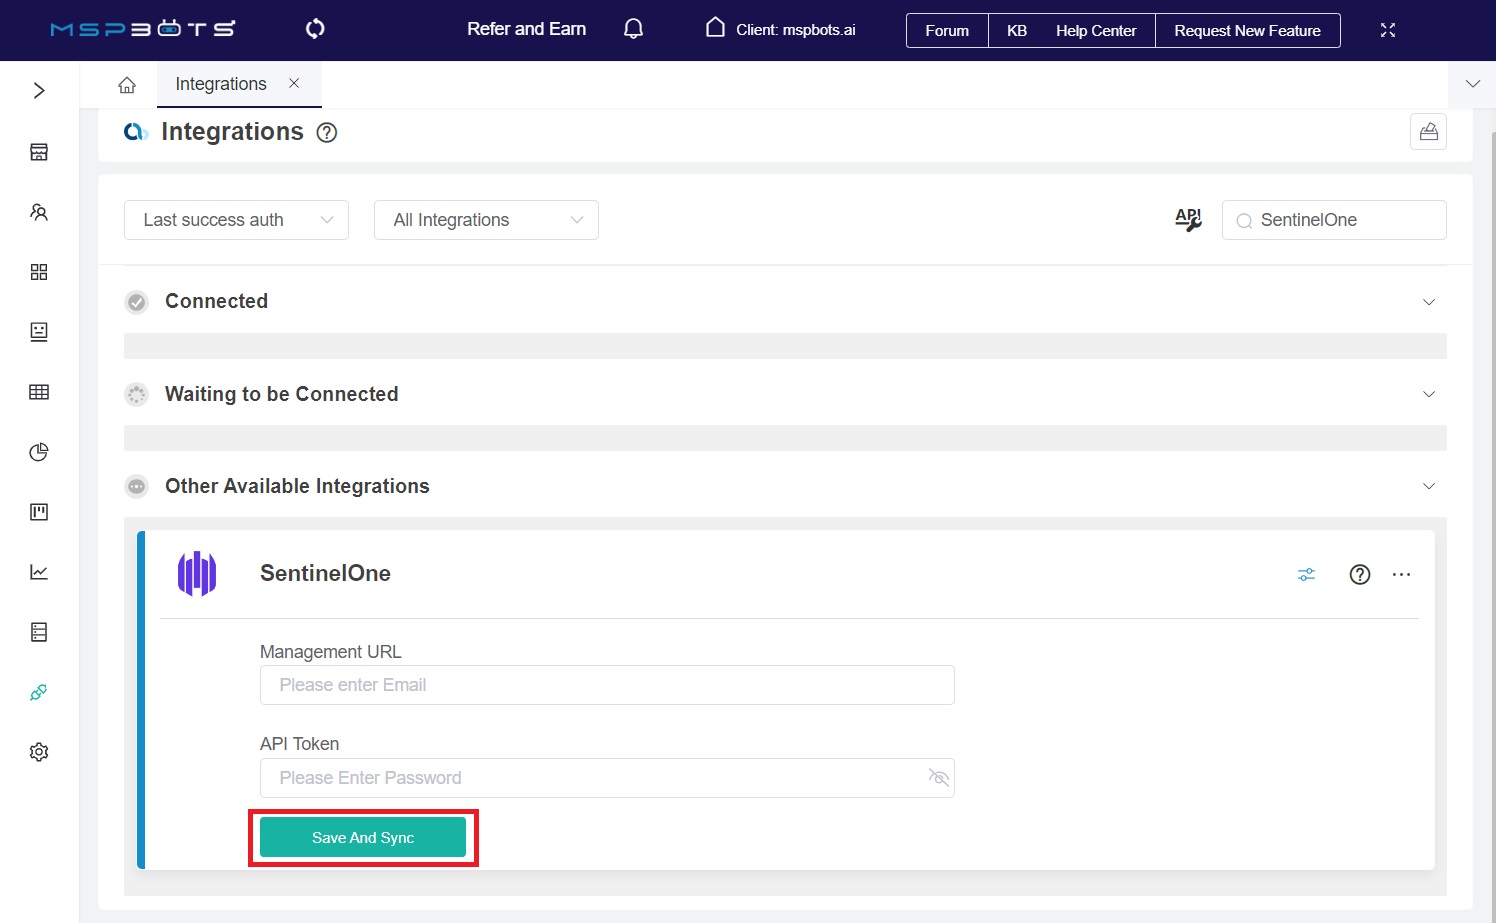1496x923 pixels.
Task: Open the analytics trend chart icon in sidebar
Action: [x=38, y=571]
